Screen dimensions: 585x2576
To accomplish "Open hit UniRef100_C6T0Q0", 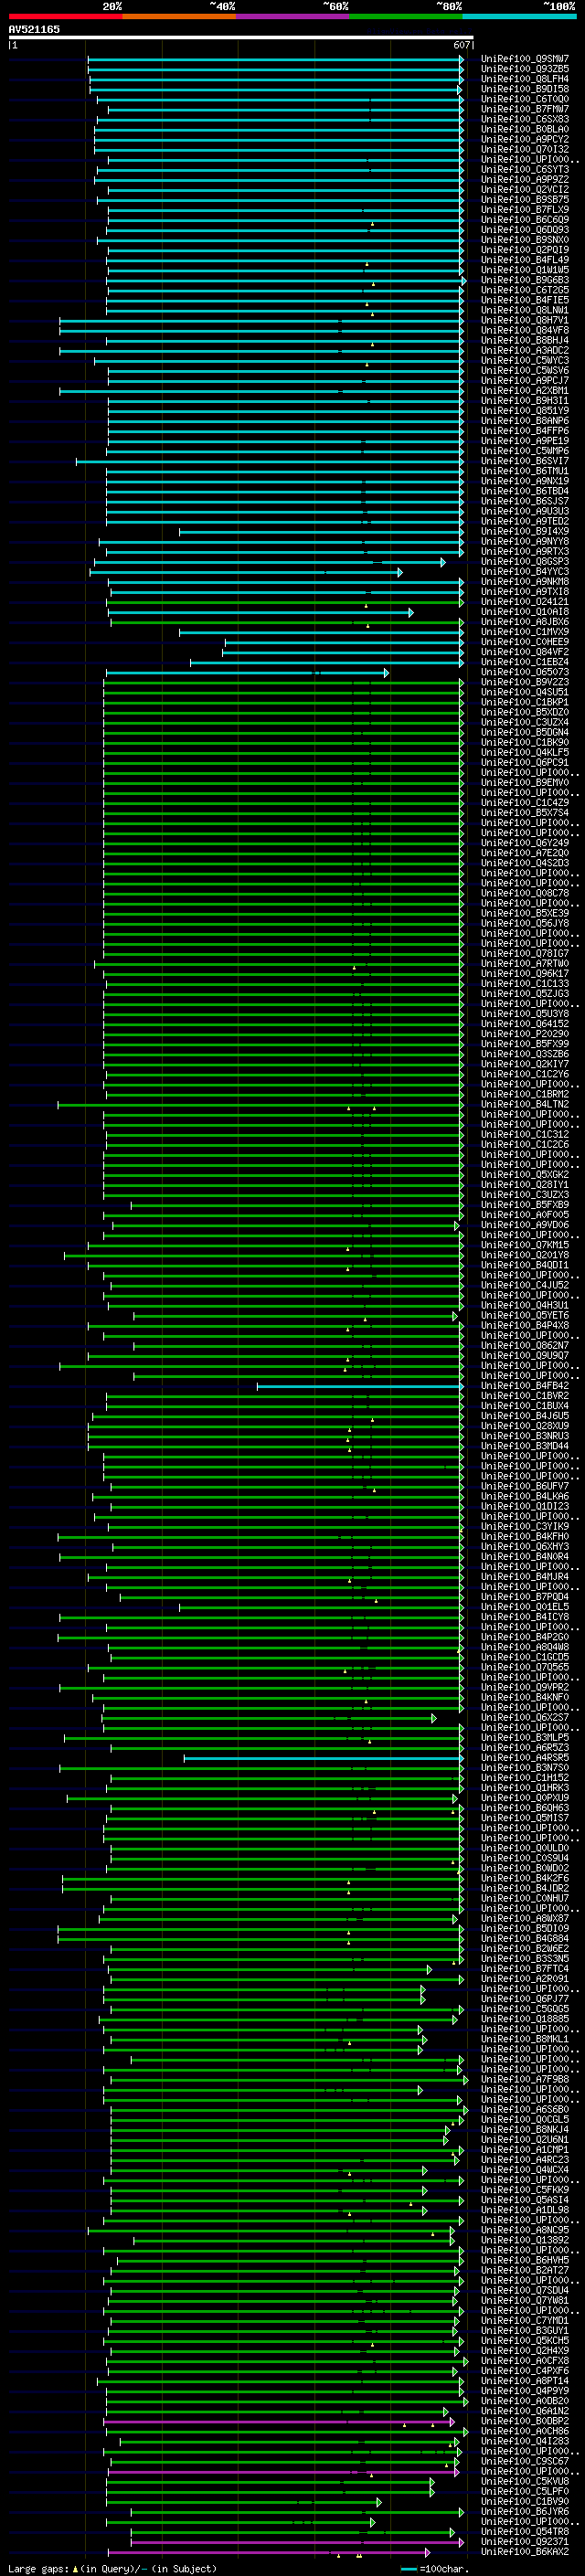I will point(525,99).
